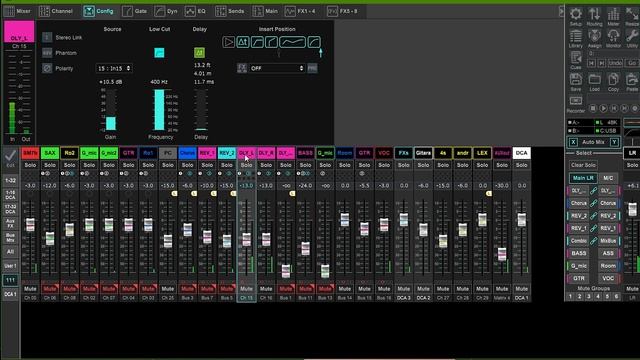Toggle Solo on the FXs DCA strip
Viewport: 640px width, 360px height.
[404, 165]
